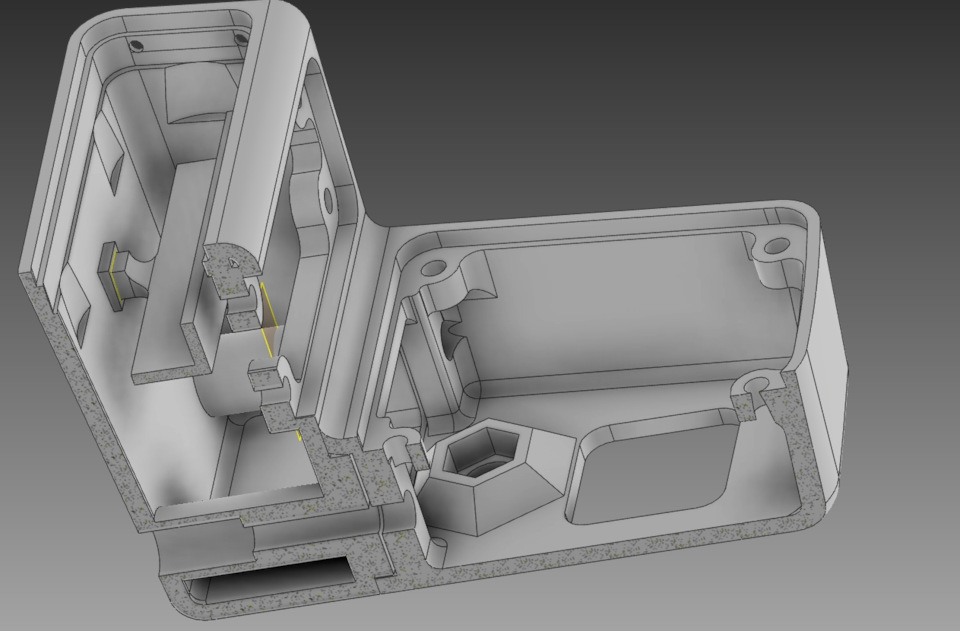960x631 pixels.
Task: Pick the half-cut screw hole on the right section face
Action: tap(752, 385)
